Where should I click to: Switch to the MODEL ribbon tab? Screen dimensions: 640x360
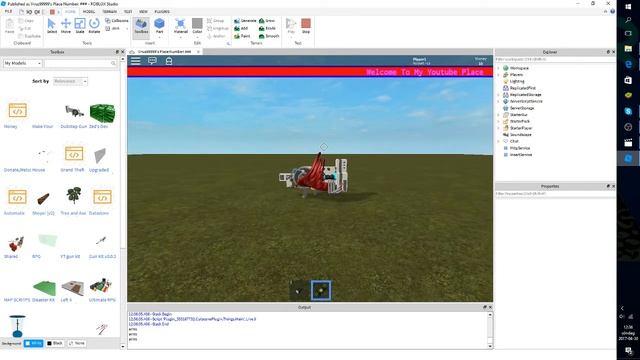point(89,11)
